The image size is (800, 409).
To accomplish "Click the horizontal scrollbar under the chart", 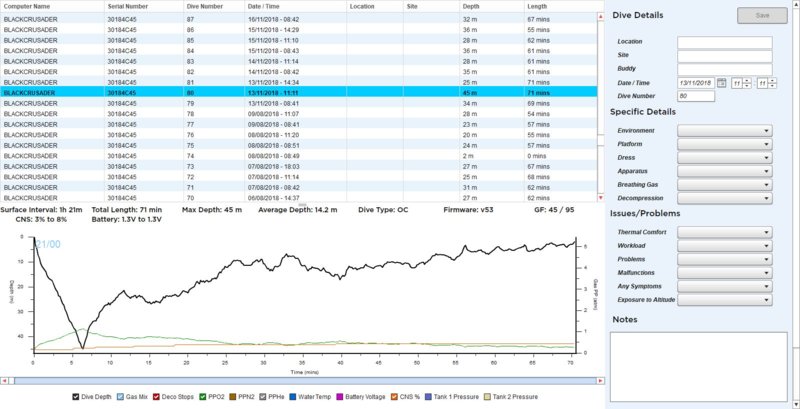I will point(300,381).
